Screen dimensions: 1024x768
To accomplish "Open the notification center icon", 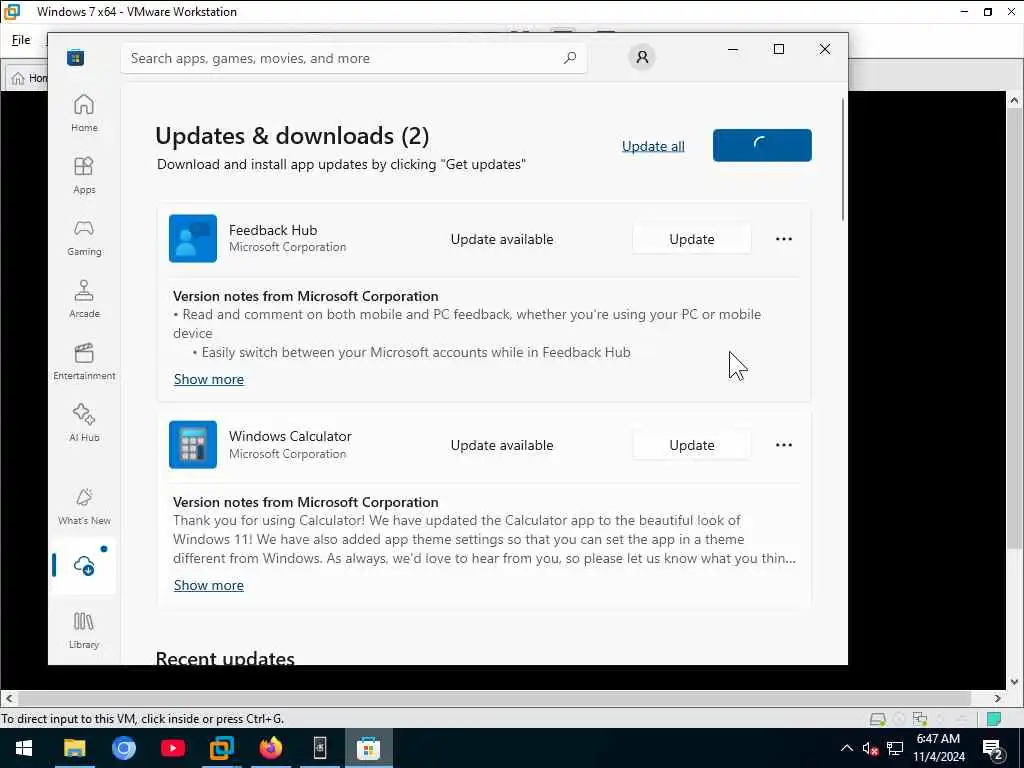I will 993,748.
